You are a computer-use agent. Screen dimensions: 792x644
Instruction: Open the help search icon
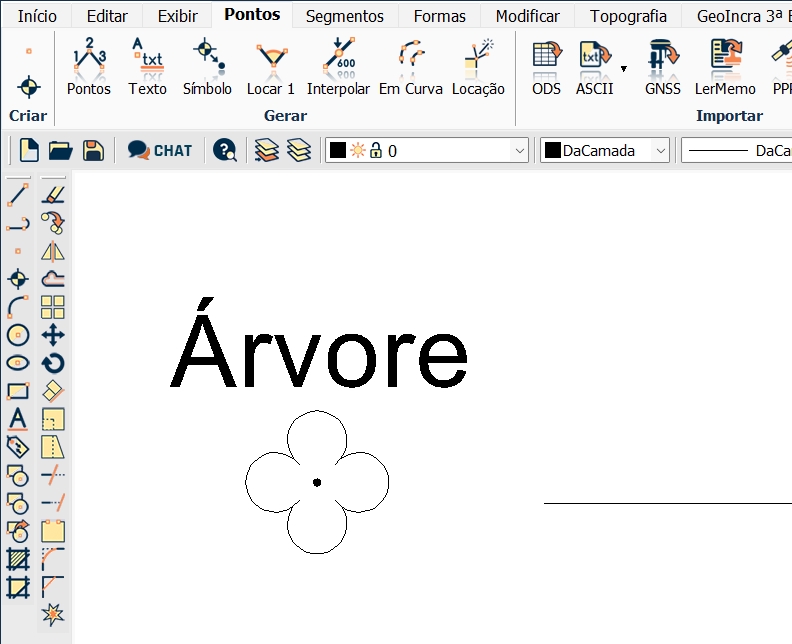[x=224, y=150]
